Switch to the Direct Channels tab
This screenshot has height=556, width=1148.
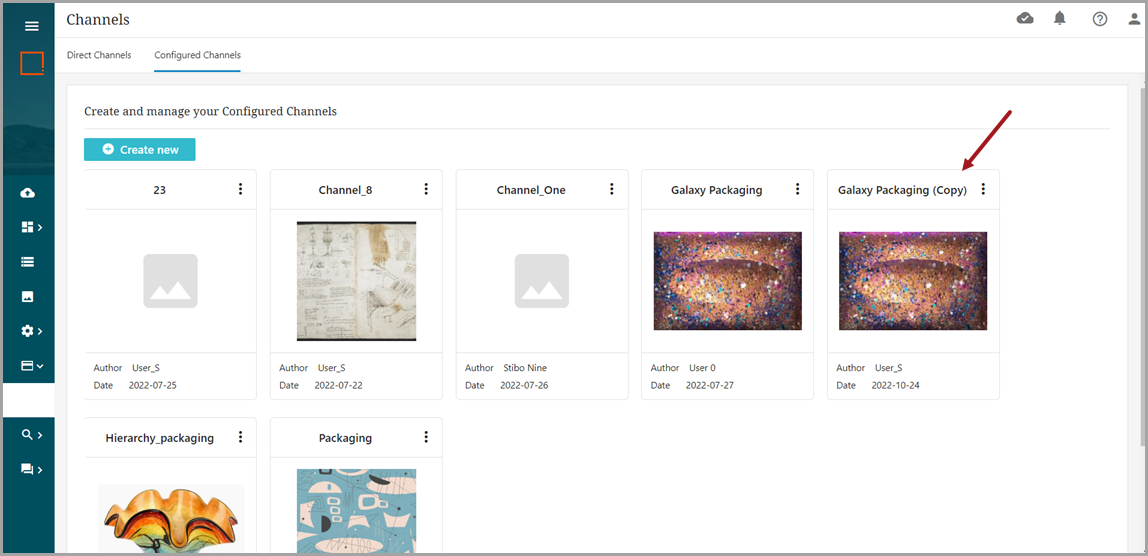(x=99, y=55)
